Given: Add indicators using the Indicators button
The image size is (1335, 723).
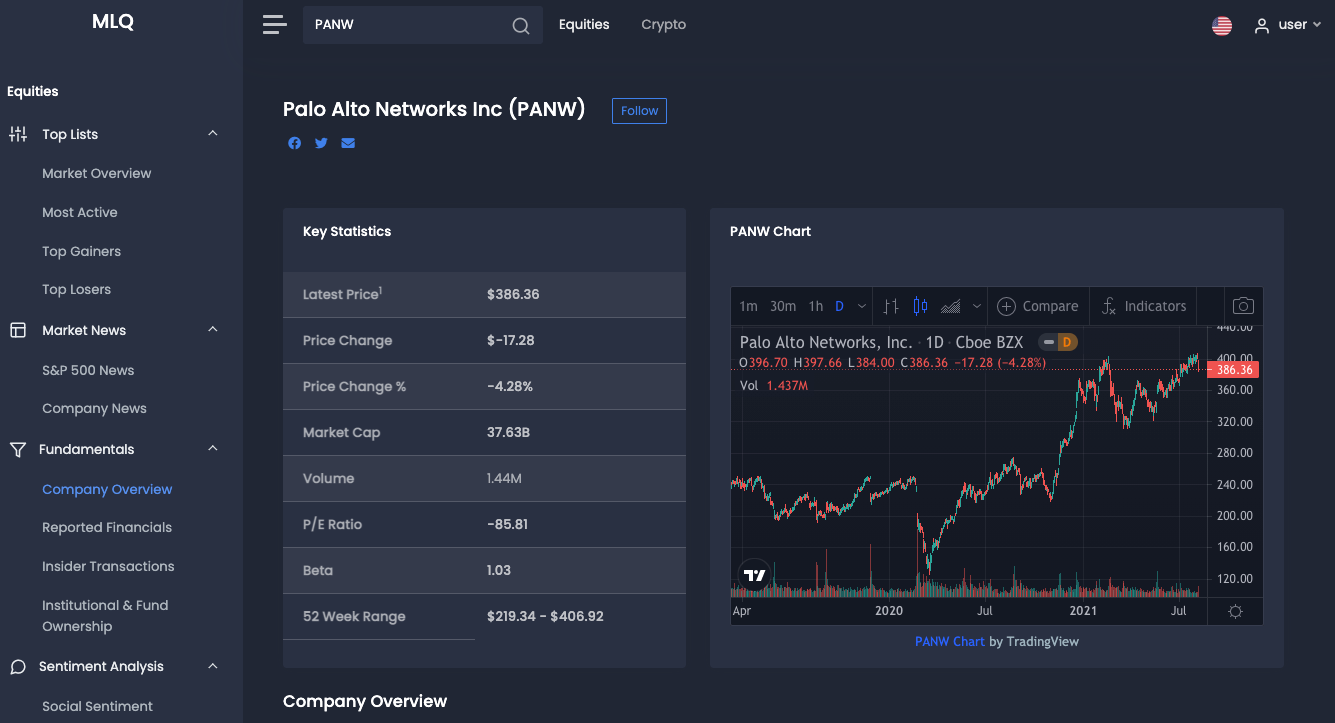Looking at the screenshot, I should pos(1143,306).
